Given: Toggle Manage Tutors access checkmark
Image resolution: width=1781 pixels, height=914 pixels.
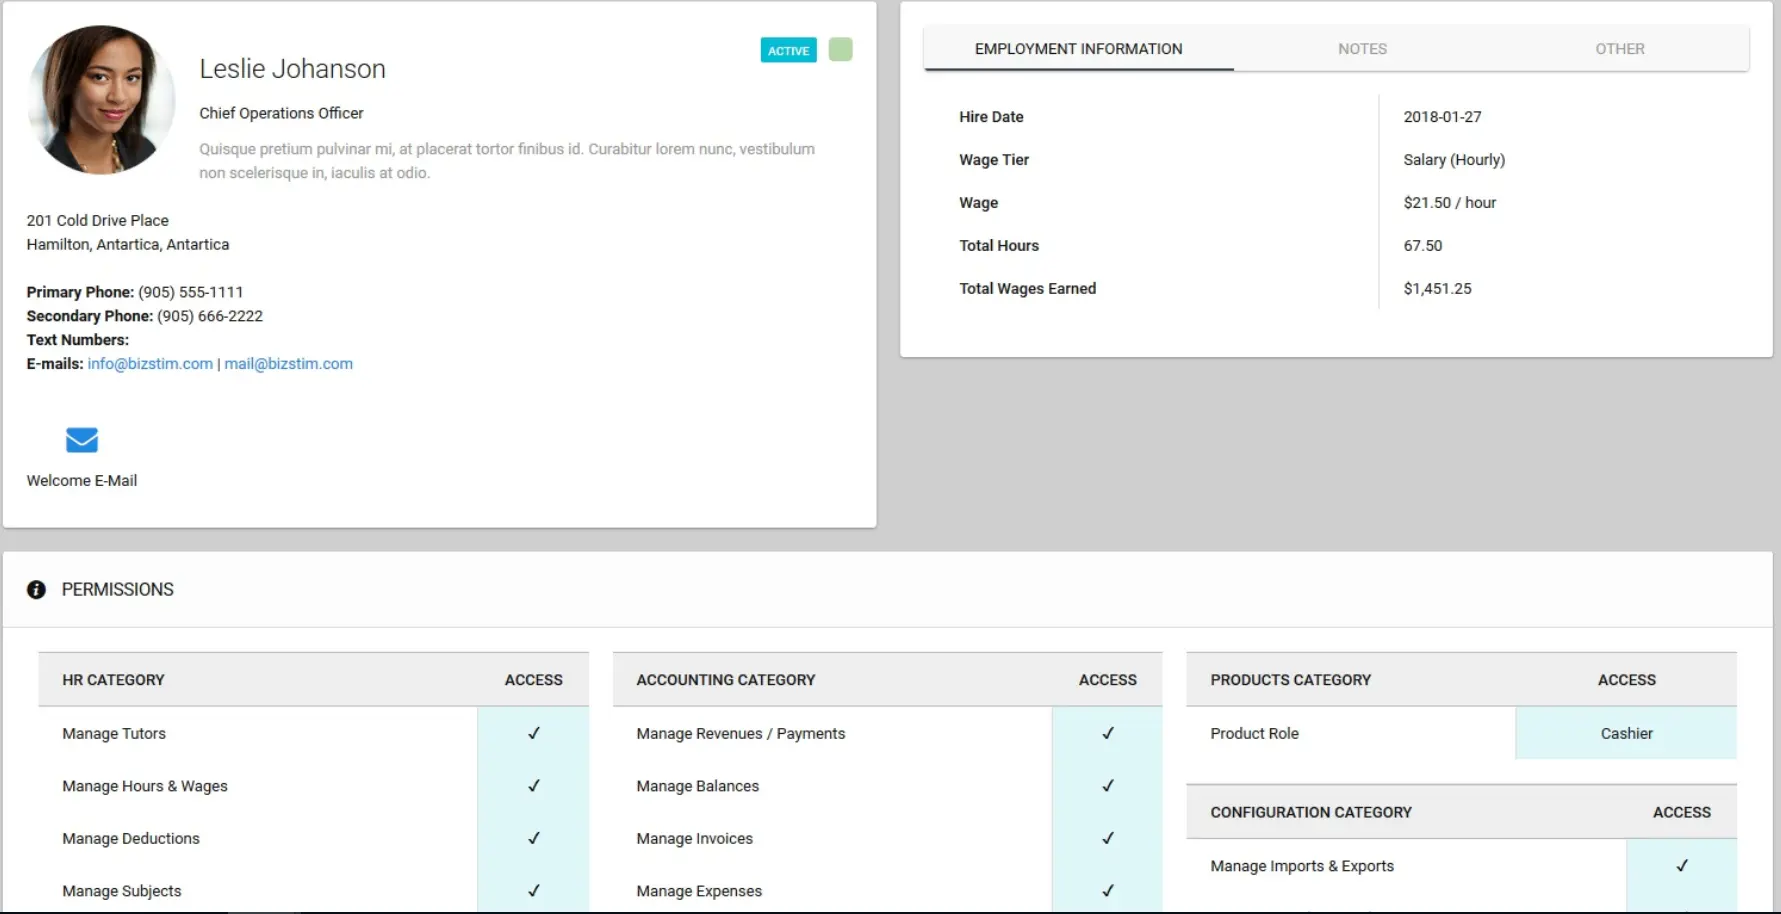Looking at the screenshot, I should point(533,733).
